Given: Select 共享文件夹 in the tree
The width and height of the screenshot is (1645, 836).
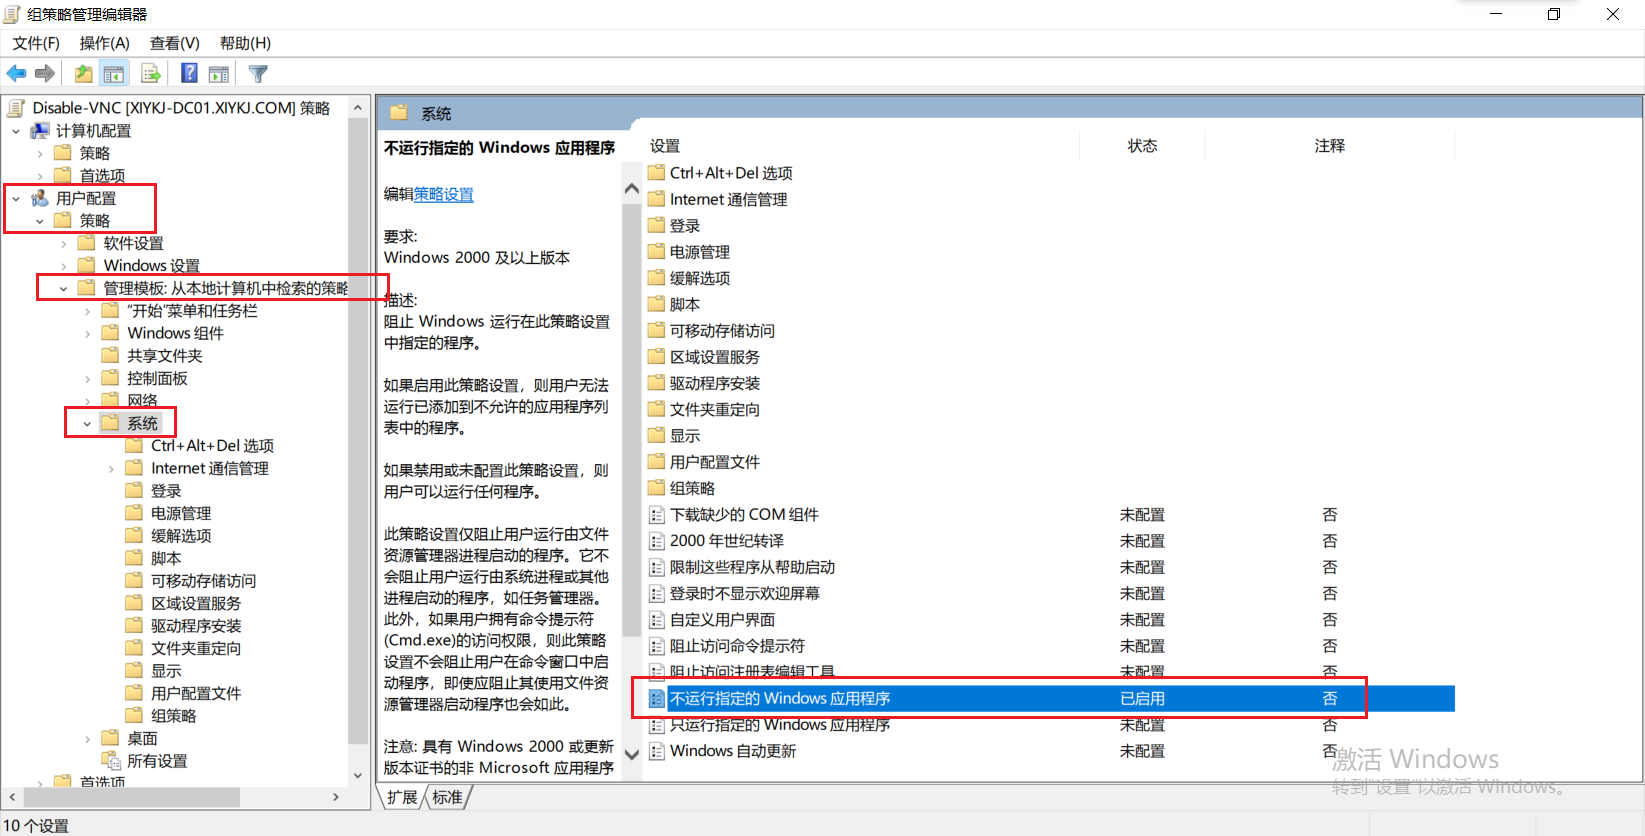Looking at the screenshot, I should coord(165,356).
